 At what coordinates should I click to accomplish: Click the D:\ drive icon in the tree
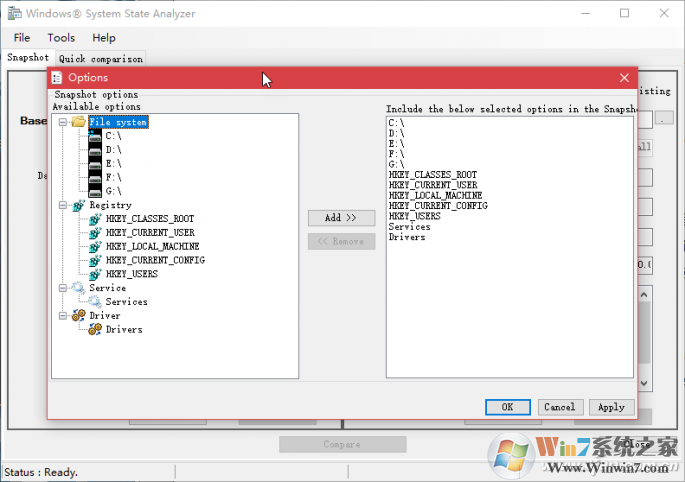pos(95,150)
